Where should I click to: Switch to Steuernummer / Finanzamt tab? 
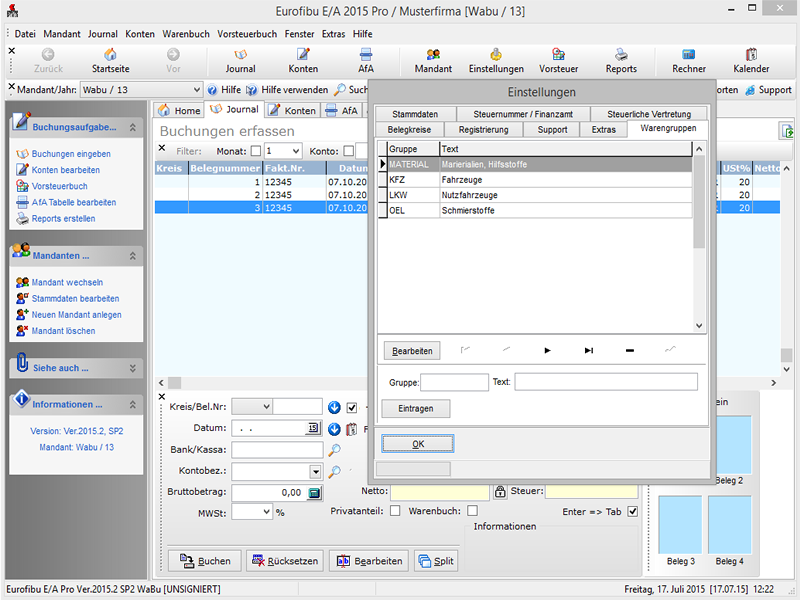522,114
